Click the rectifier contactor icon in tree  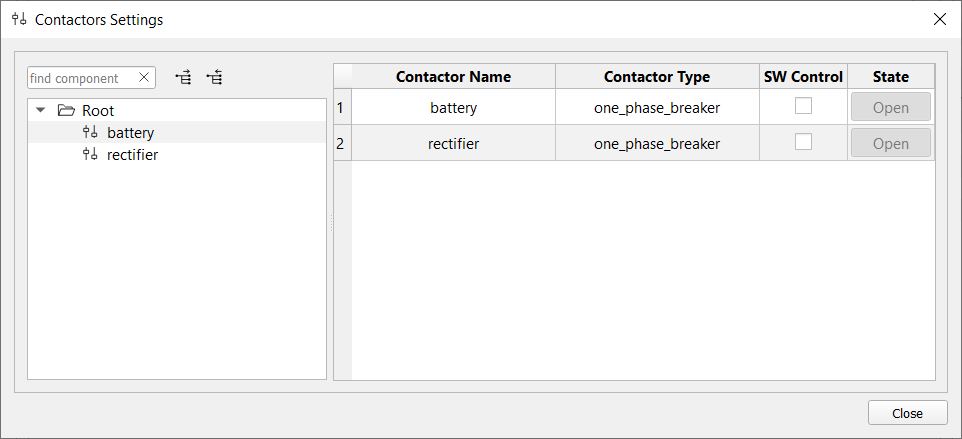point(90,154)
